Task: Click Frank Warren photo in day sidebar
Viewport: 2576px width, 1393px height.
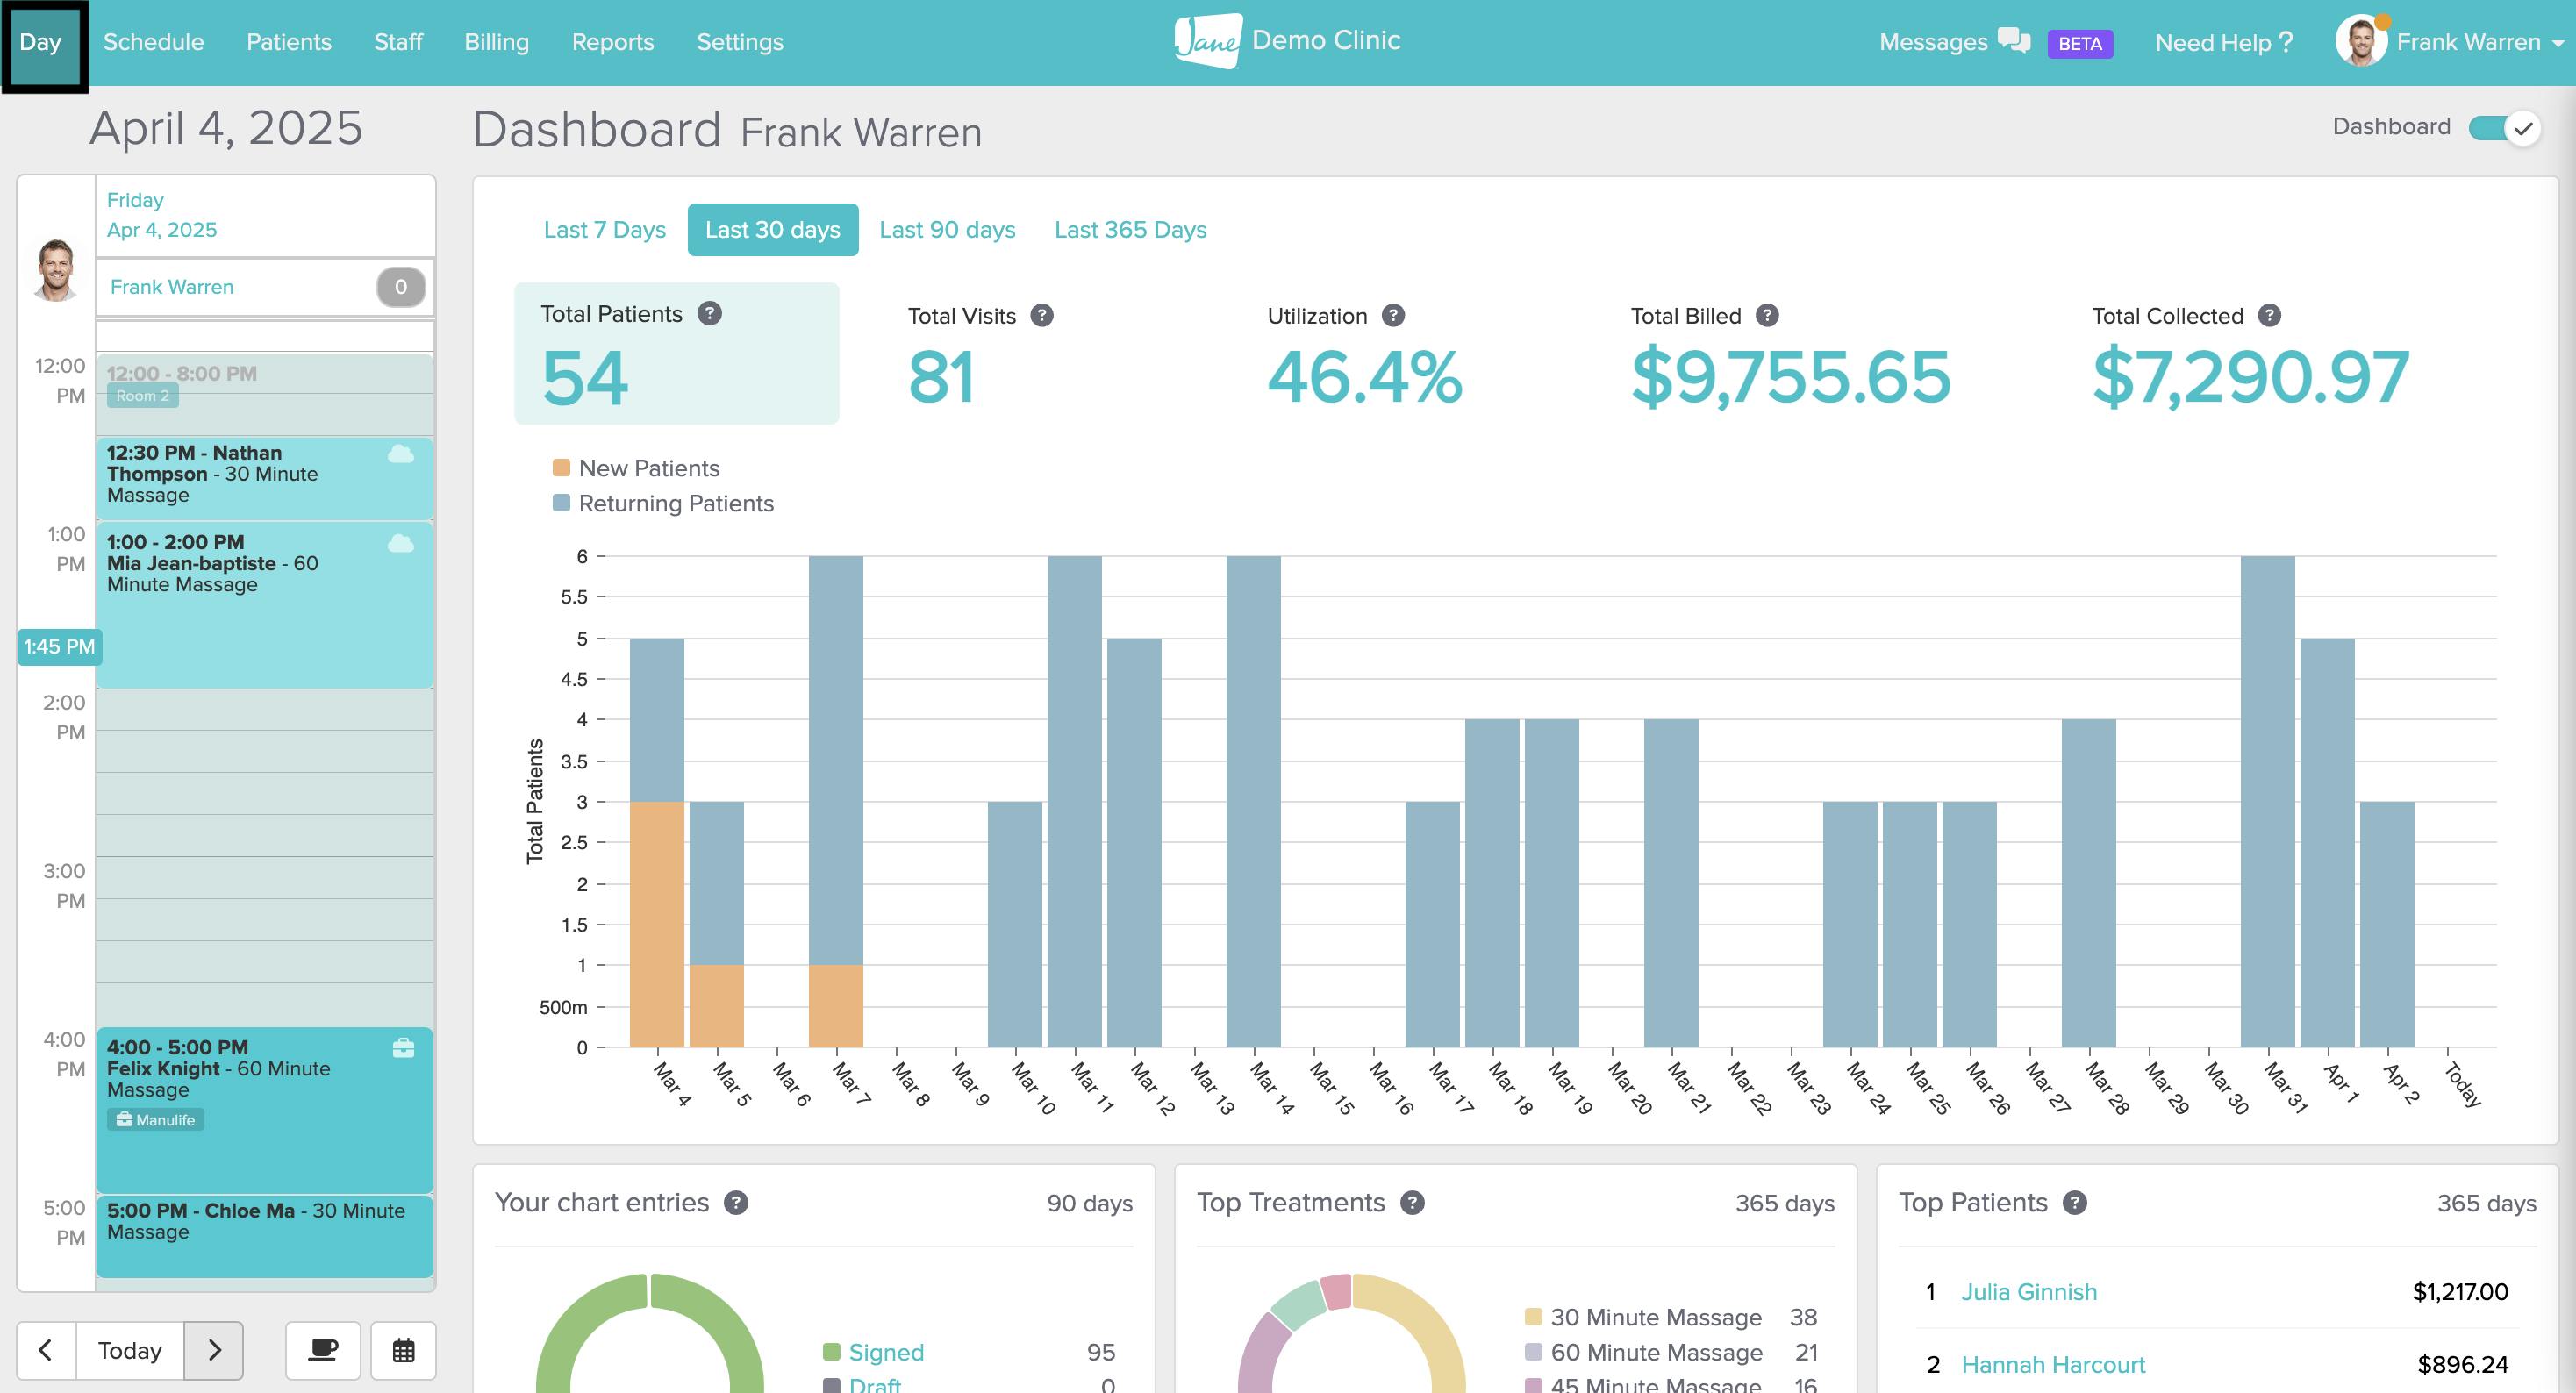Action: click(x=56, y=269)
